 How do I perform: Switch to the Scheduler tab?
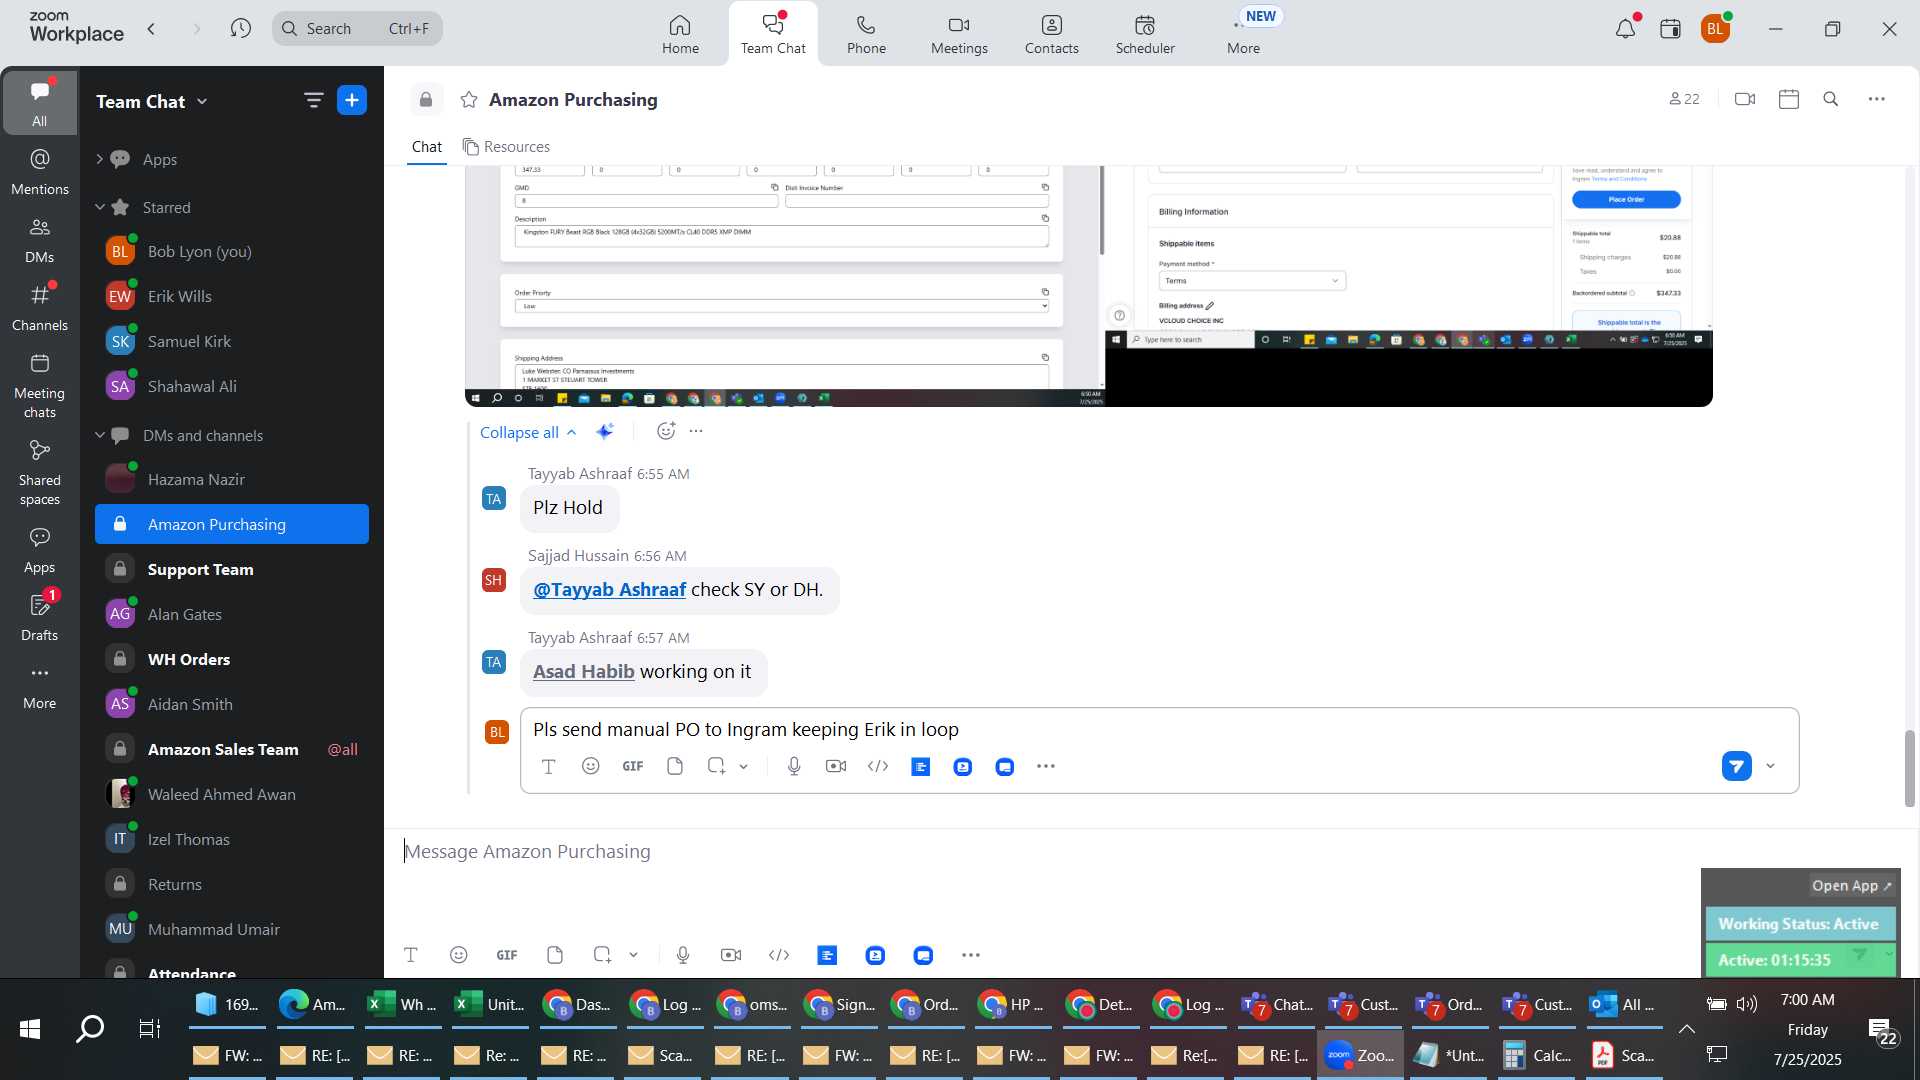click(x=1145, y=34)
